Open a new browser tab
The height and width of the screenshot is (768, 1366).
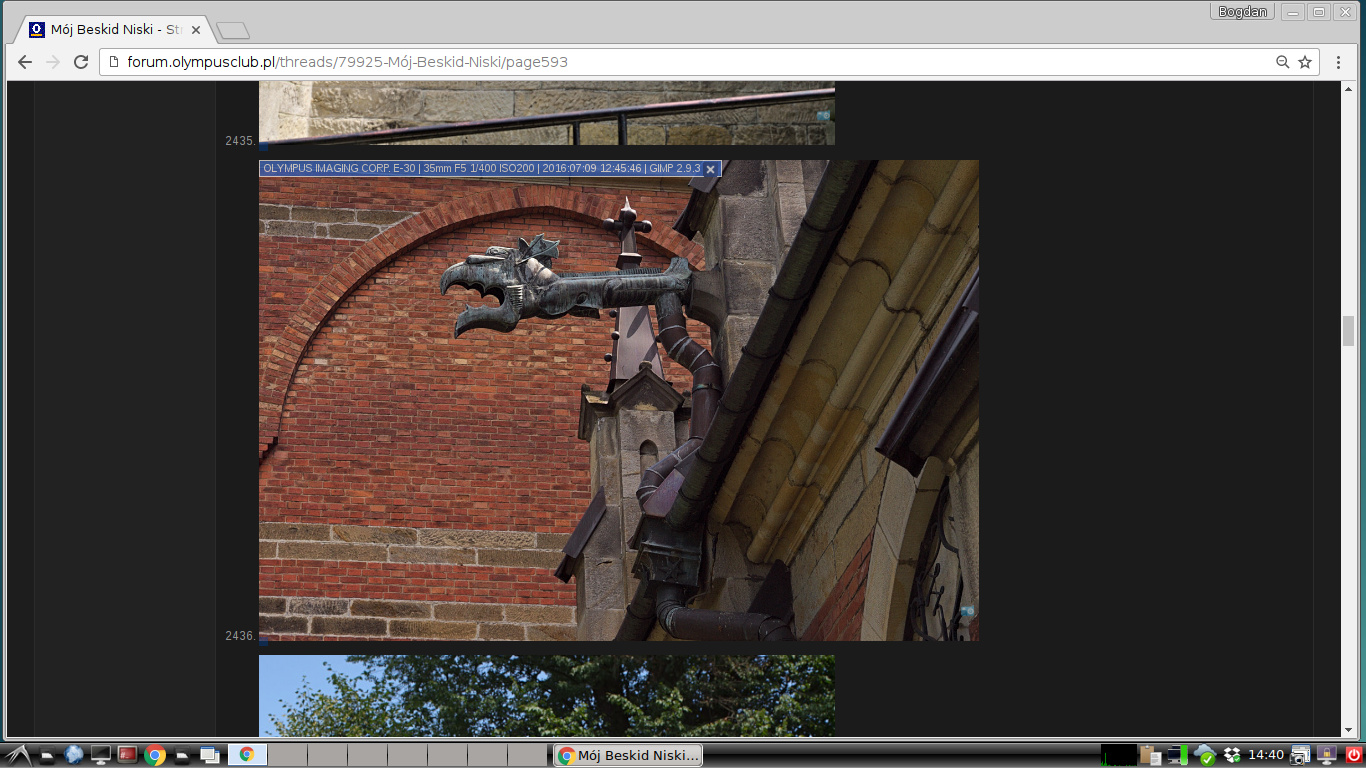pyautogui.click(x=232, y=31)
